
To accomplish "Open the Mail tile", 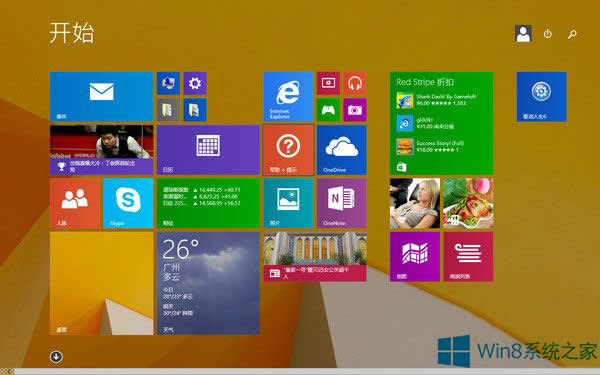I will point(101,97).
